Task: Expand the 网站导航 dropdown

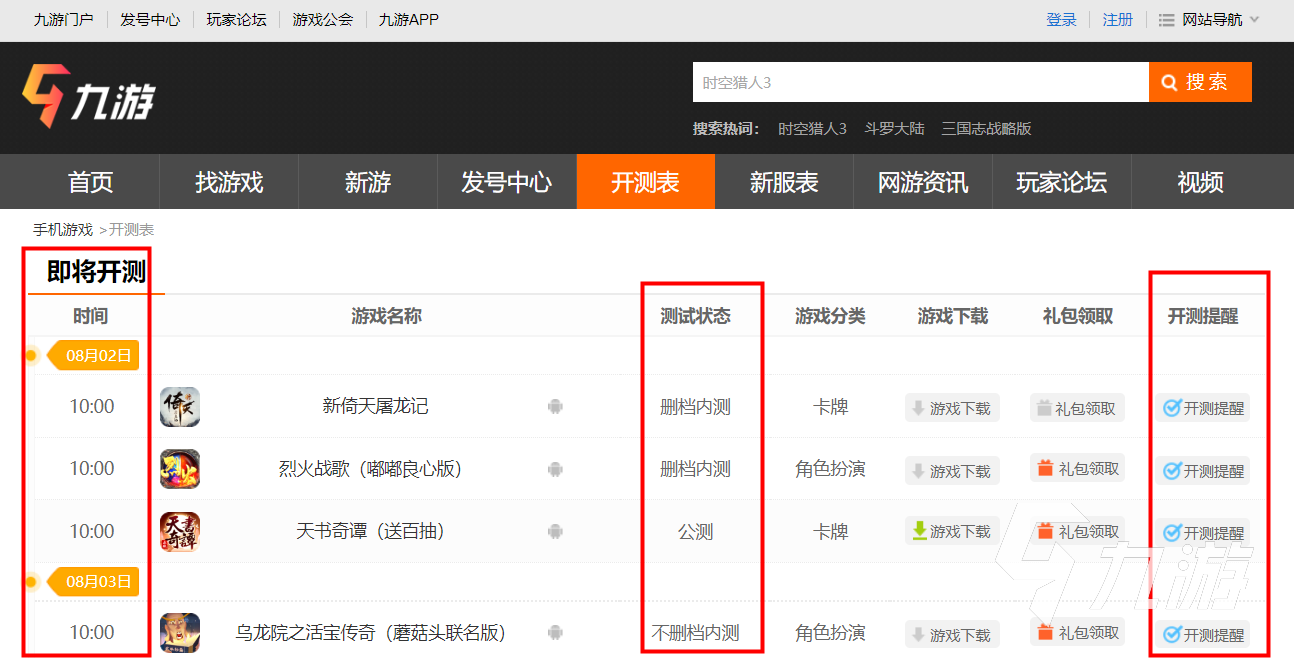Action: 1209,20
